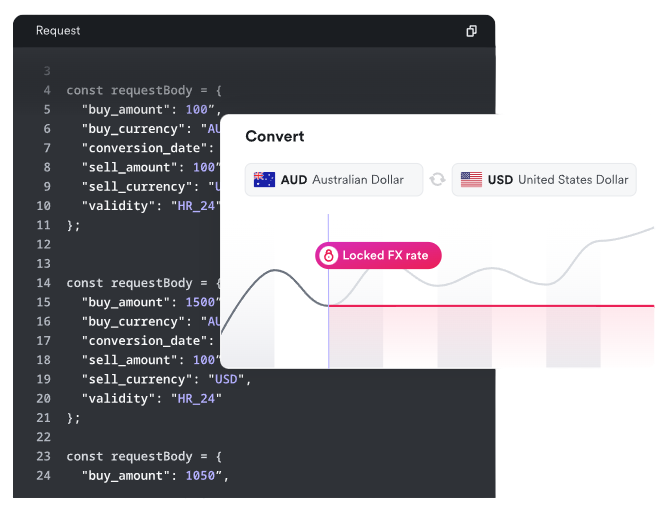Click the vertical purple marker line on the chart
Viewport: 669px width, 511px height.
328,330
